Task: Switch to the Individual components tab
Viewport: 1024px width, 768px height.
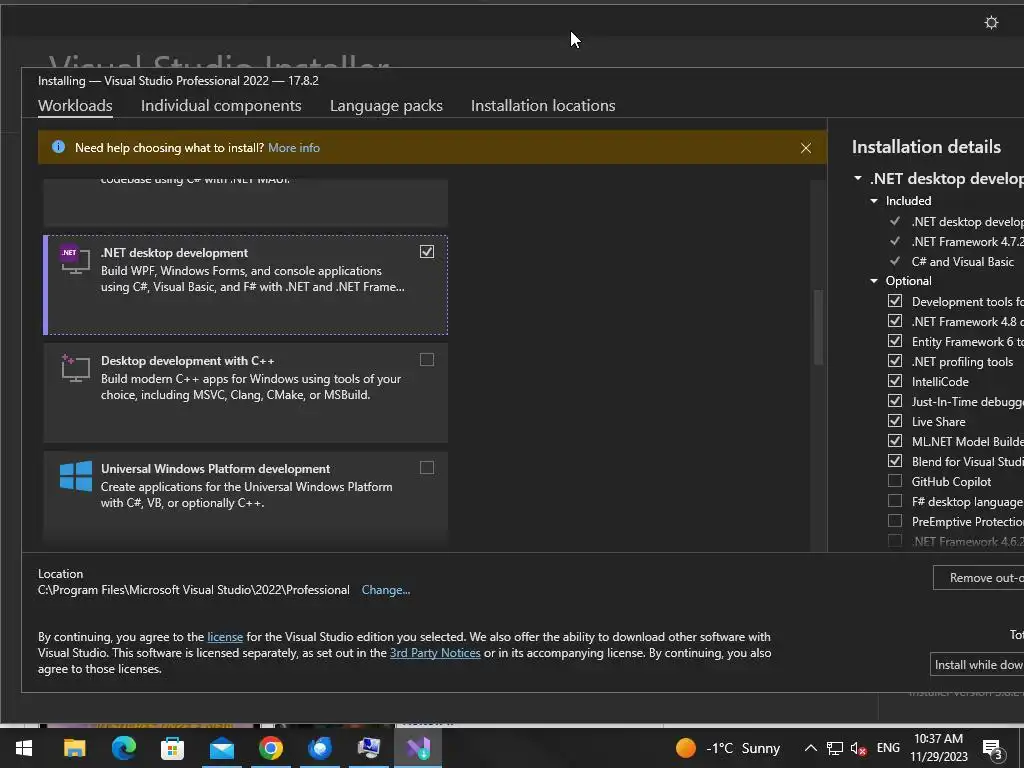Action: [221, 106]
